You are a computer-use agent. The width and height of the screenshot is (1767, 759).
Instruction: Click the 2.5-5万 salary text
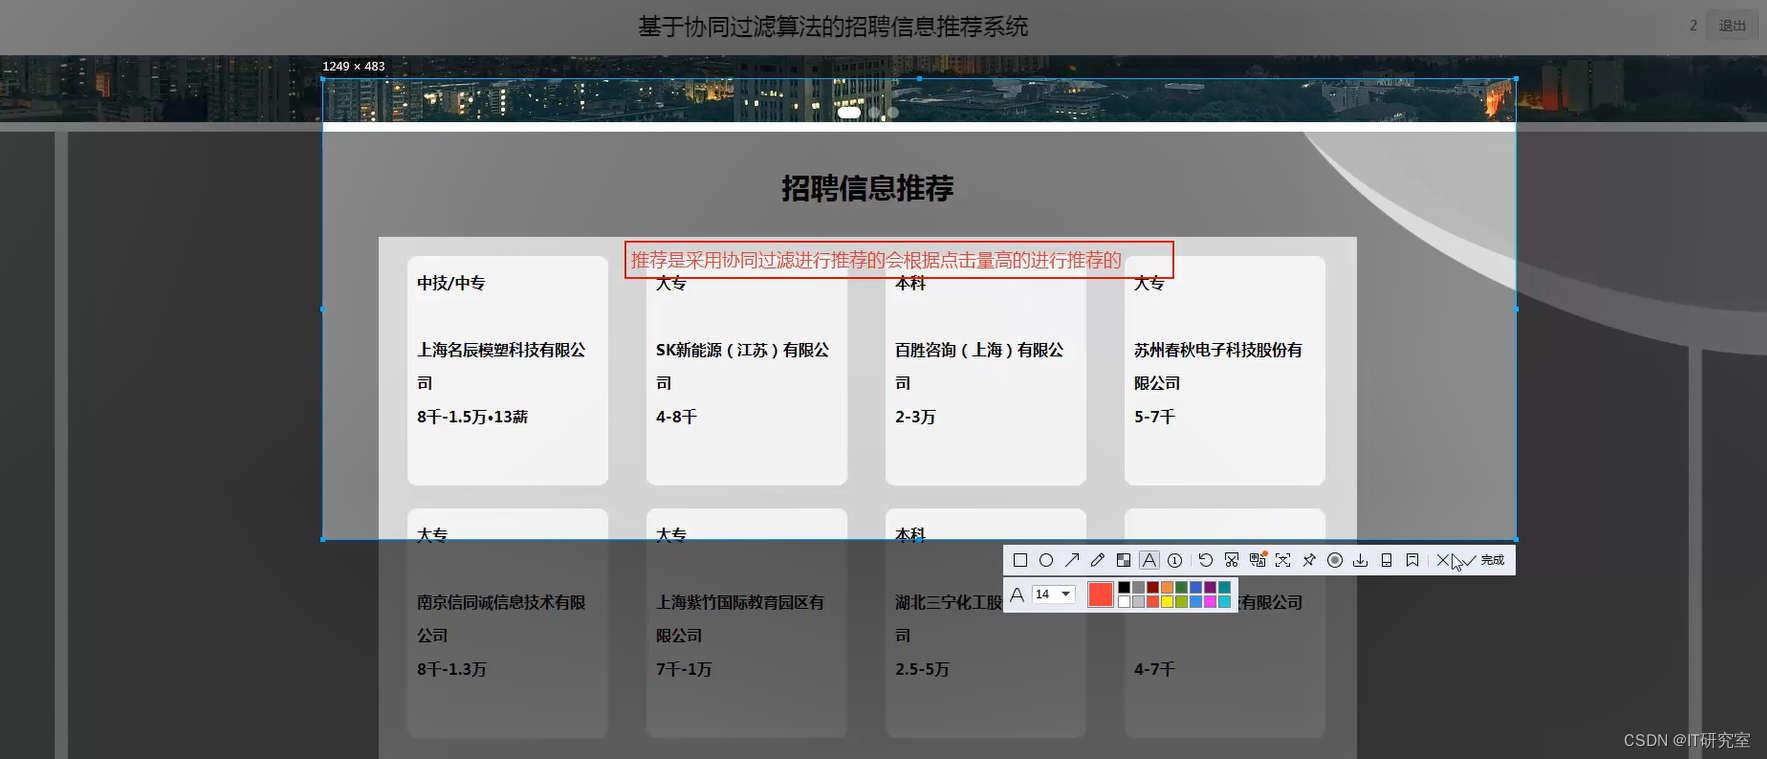[922, 669]
